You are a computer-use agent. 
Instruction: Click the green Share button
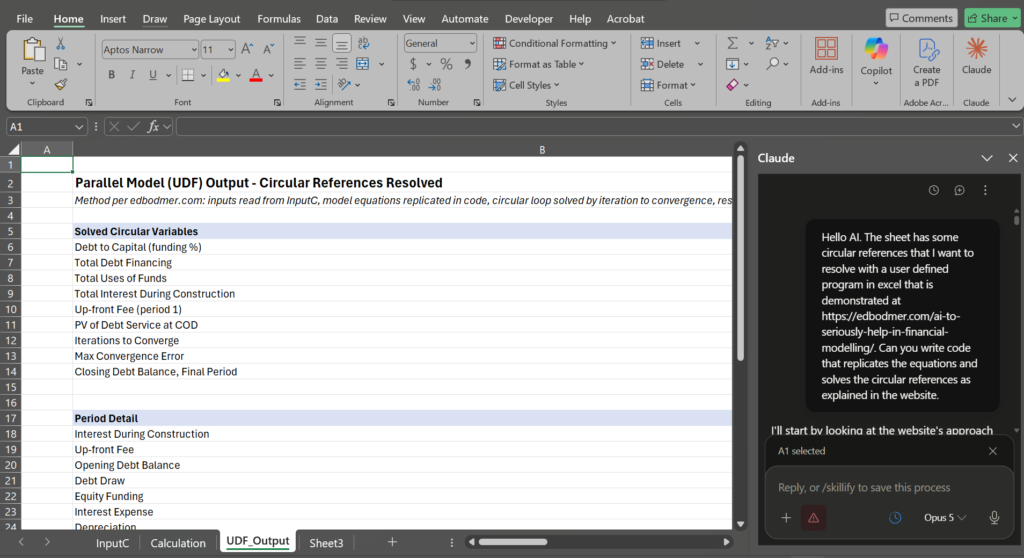992,18
